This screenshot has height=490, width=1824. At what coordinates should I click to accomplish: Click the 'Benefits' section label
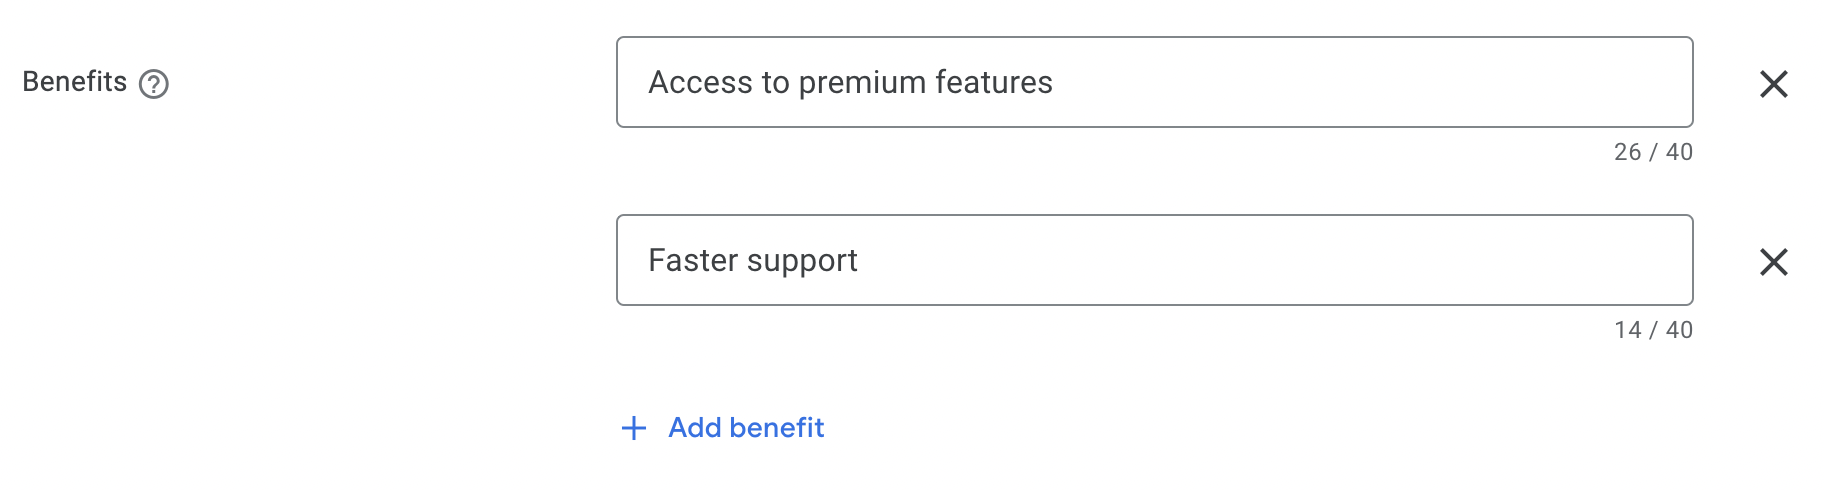tap(74, 82)
